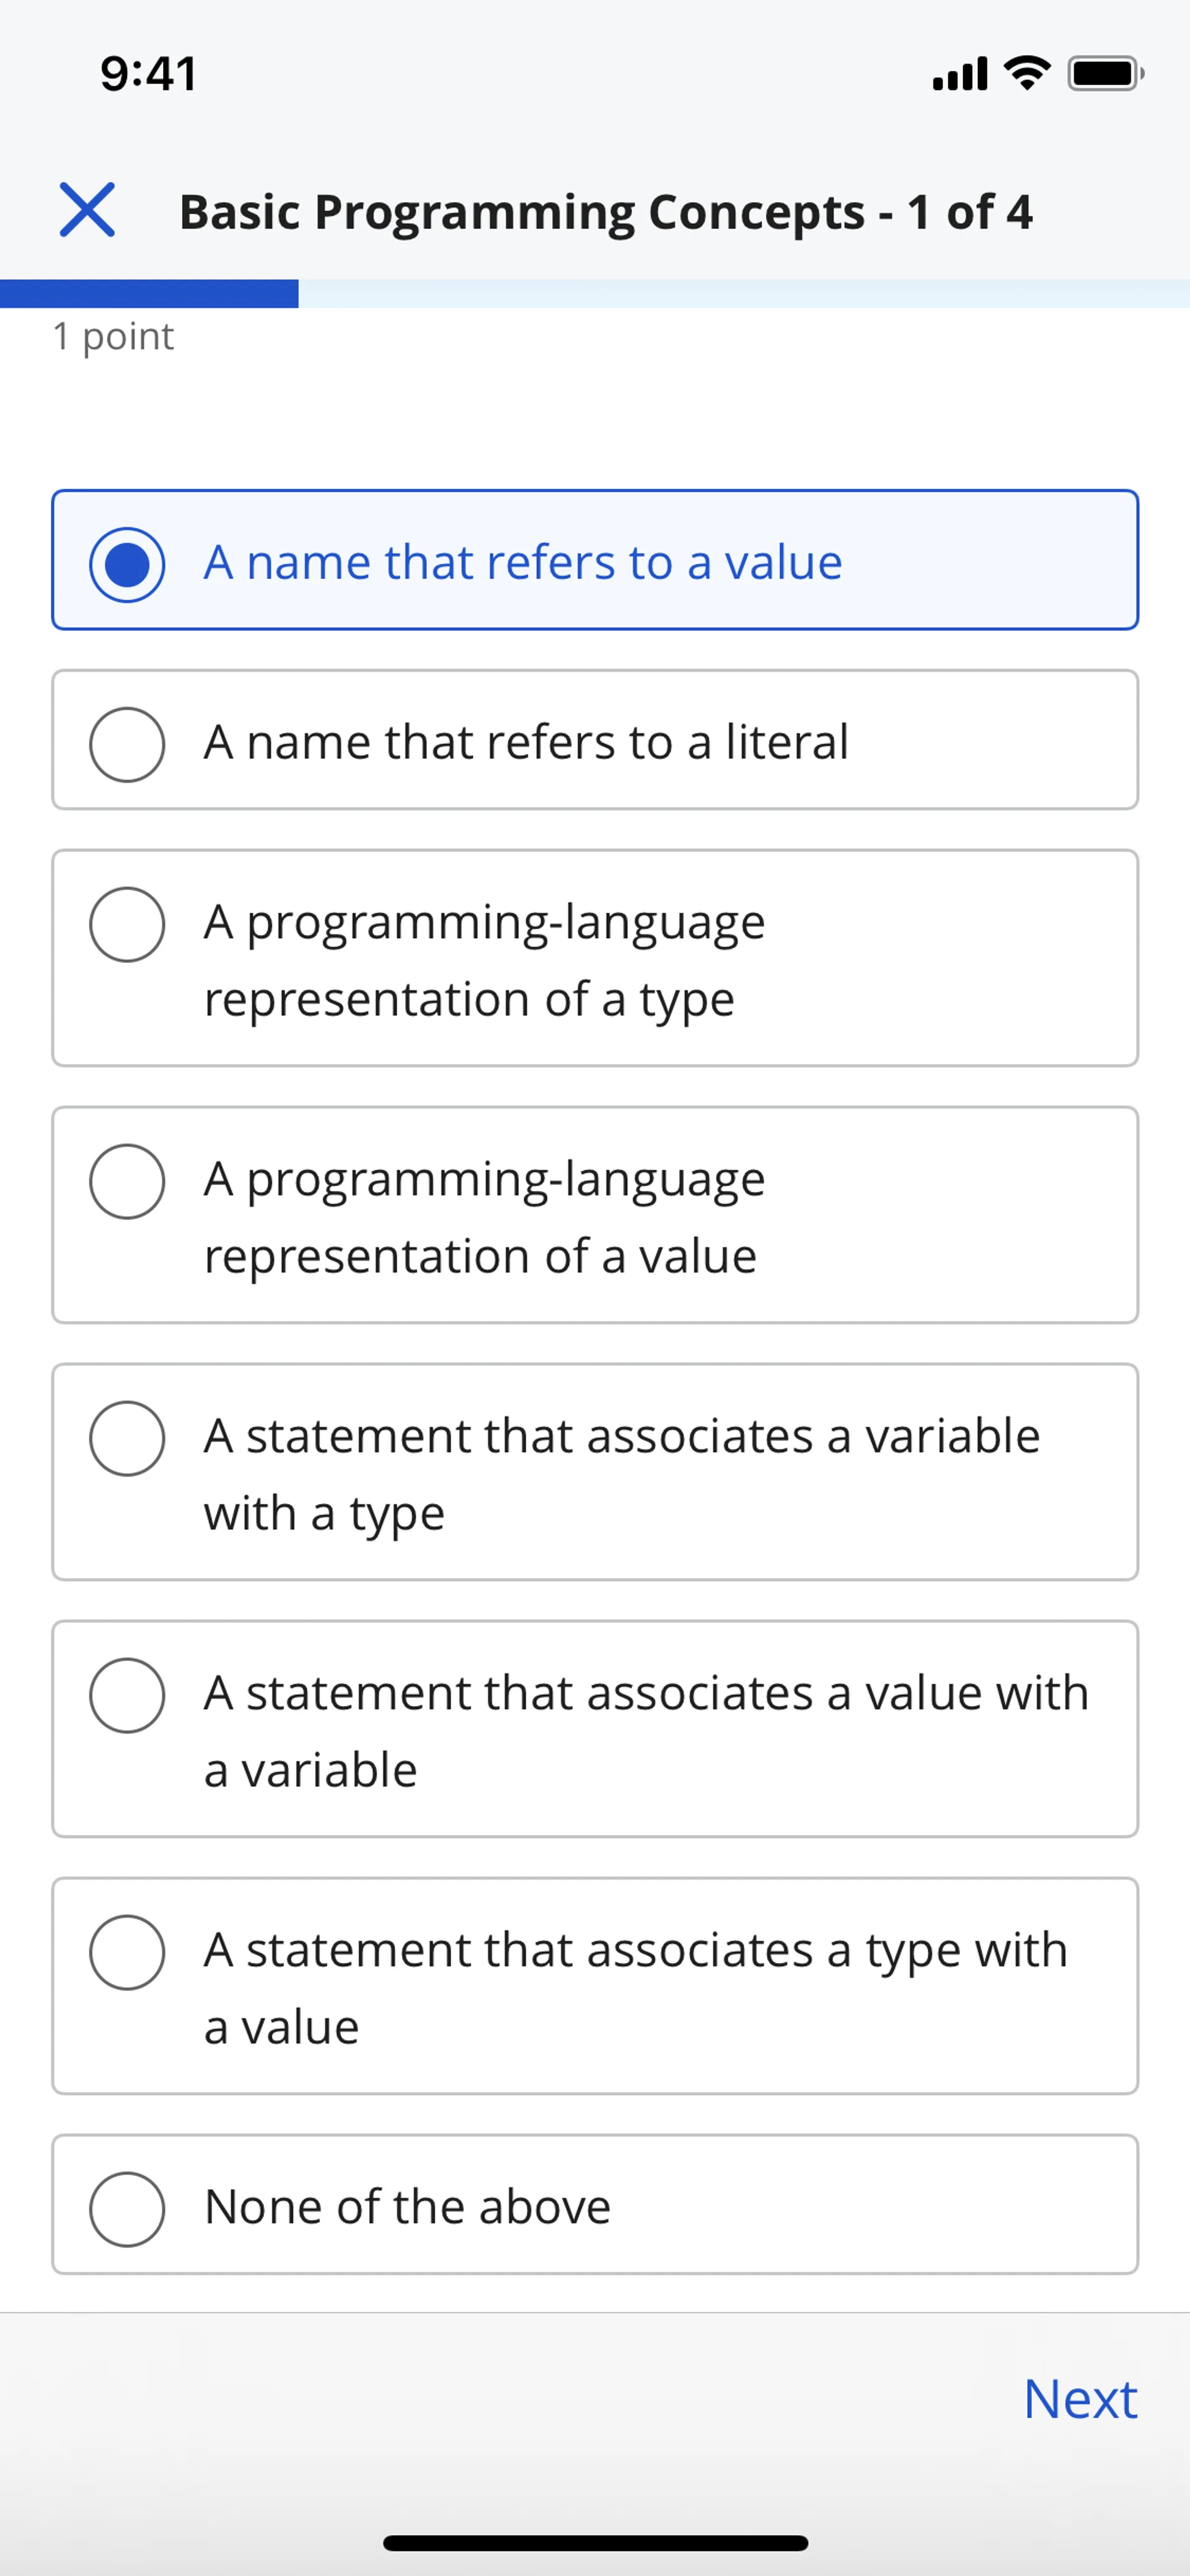Tap the cellular signal bars icon
This screenshot has width=1190, height=2576.
coord(959,73)
